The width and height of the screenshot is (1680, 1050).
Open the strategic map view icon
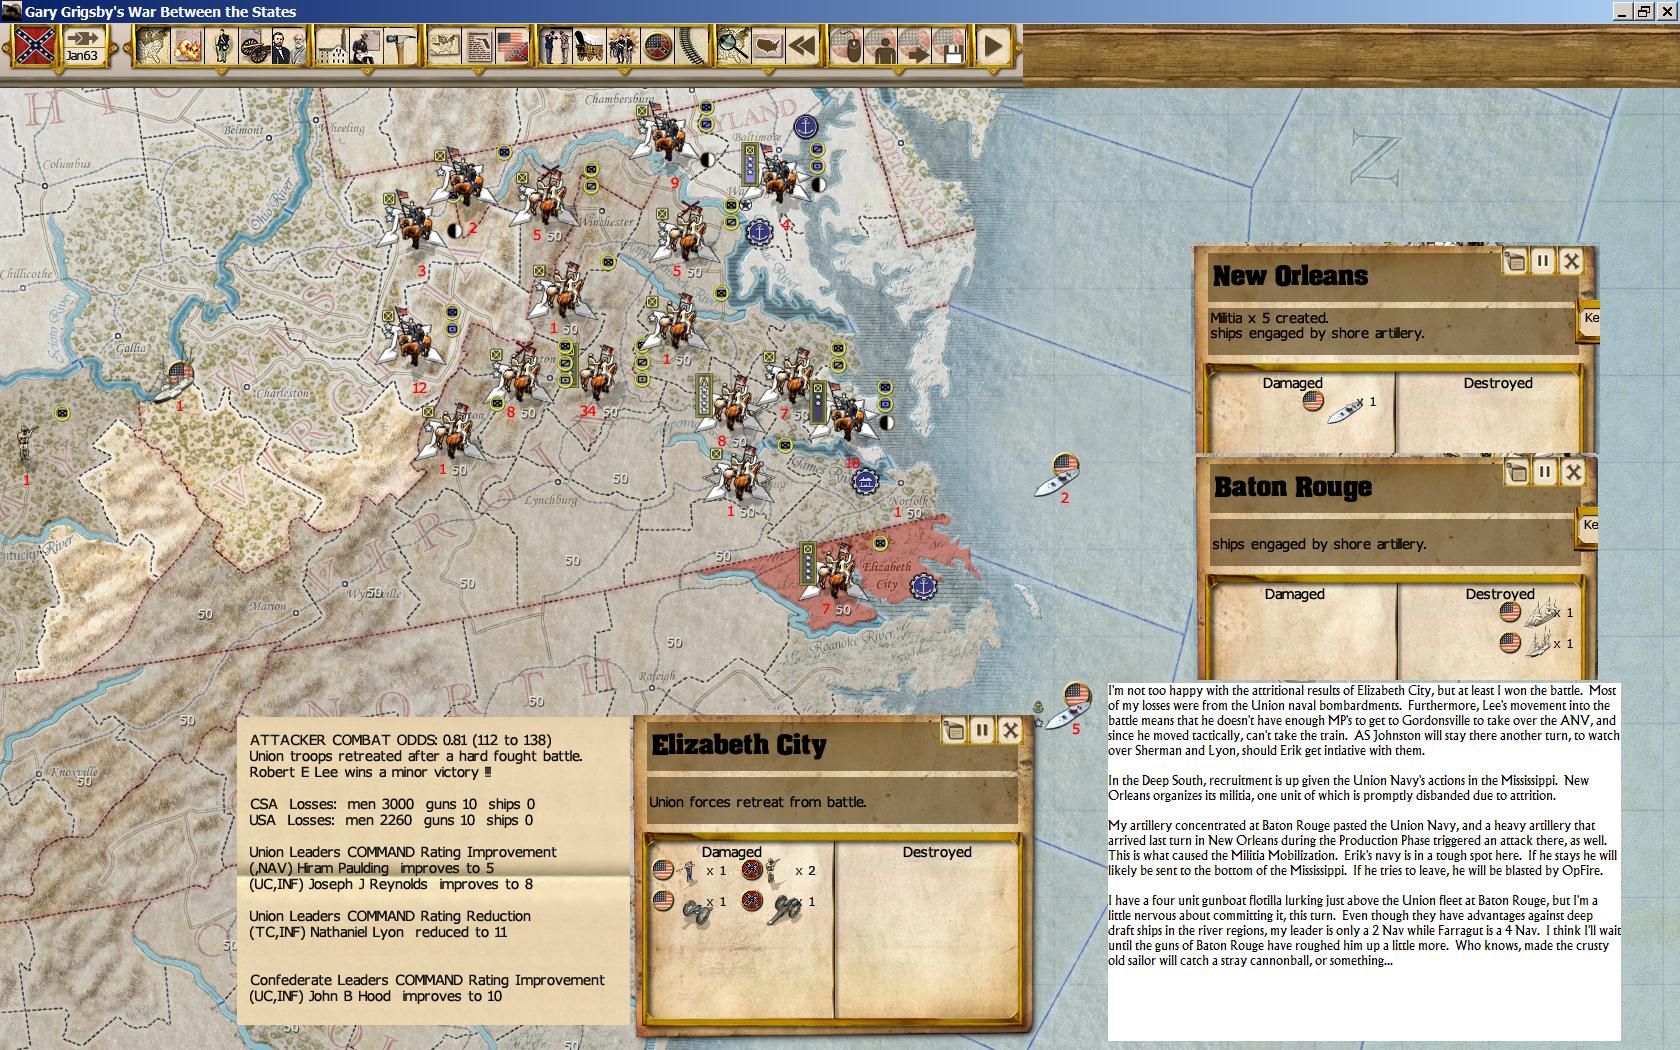click(x=152, y=46)
